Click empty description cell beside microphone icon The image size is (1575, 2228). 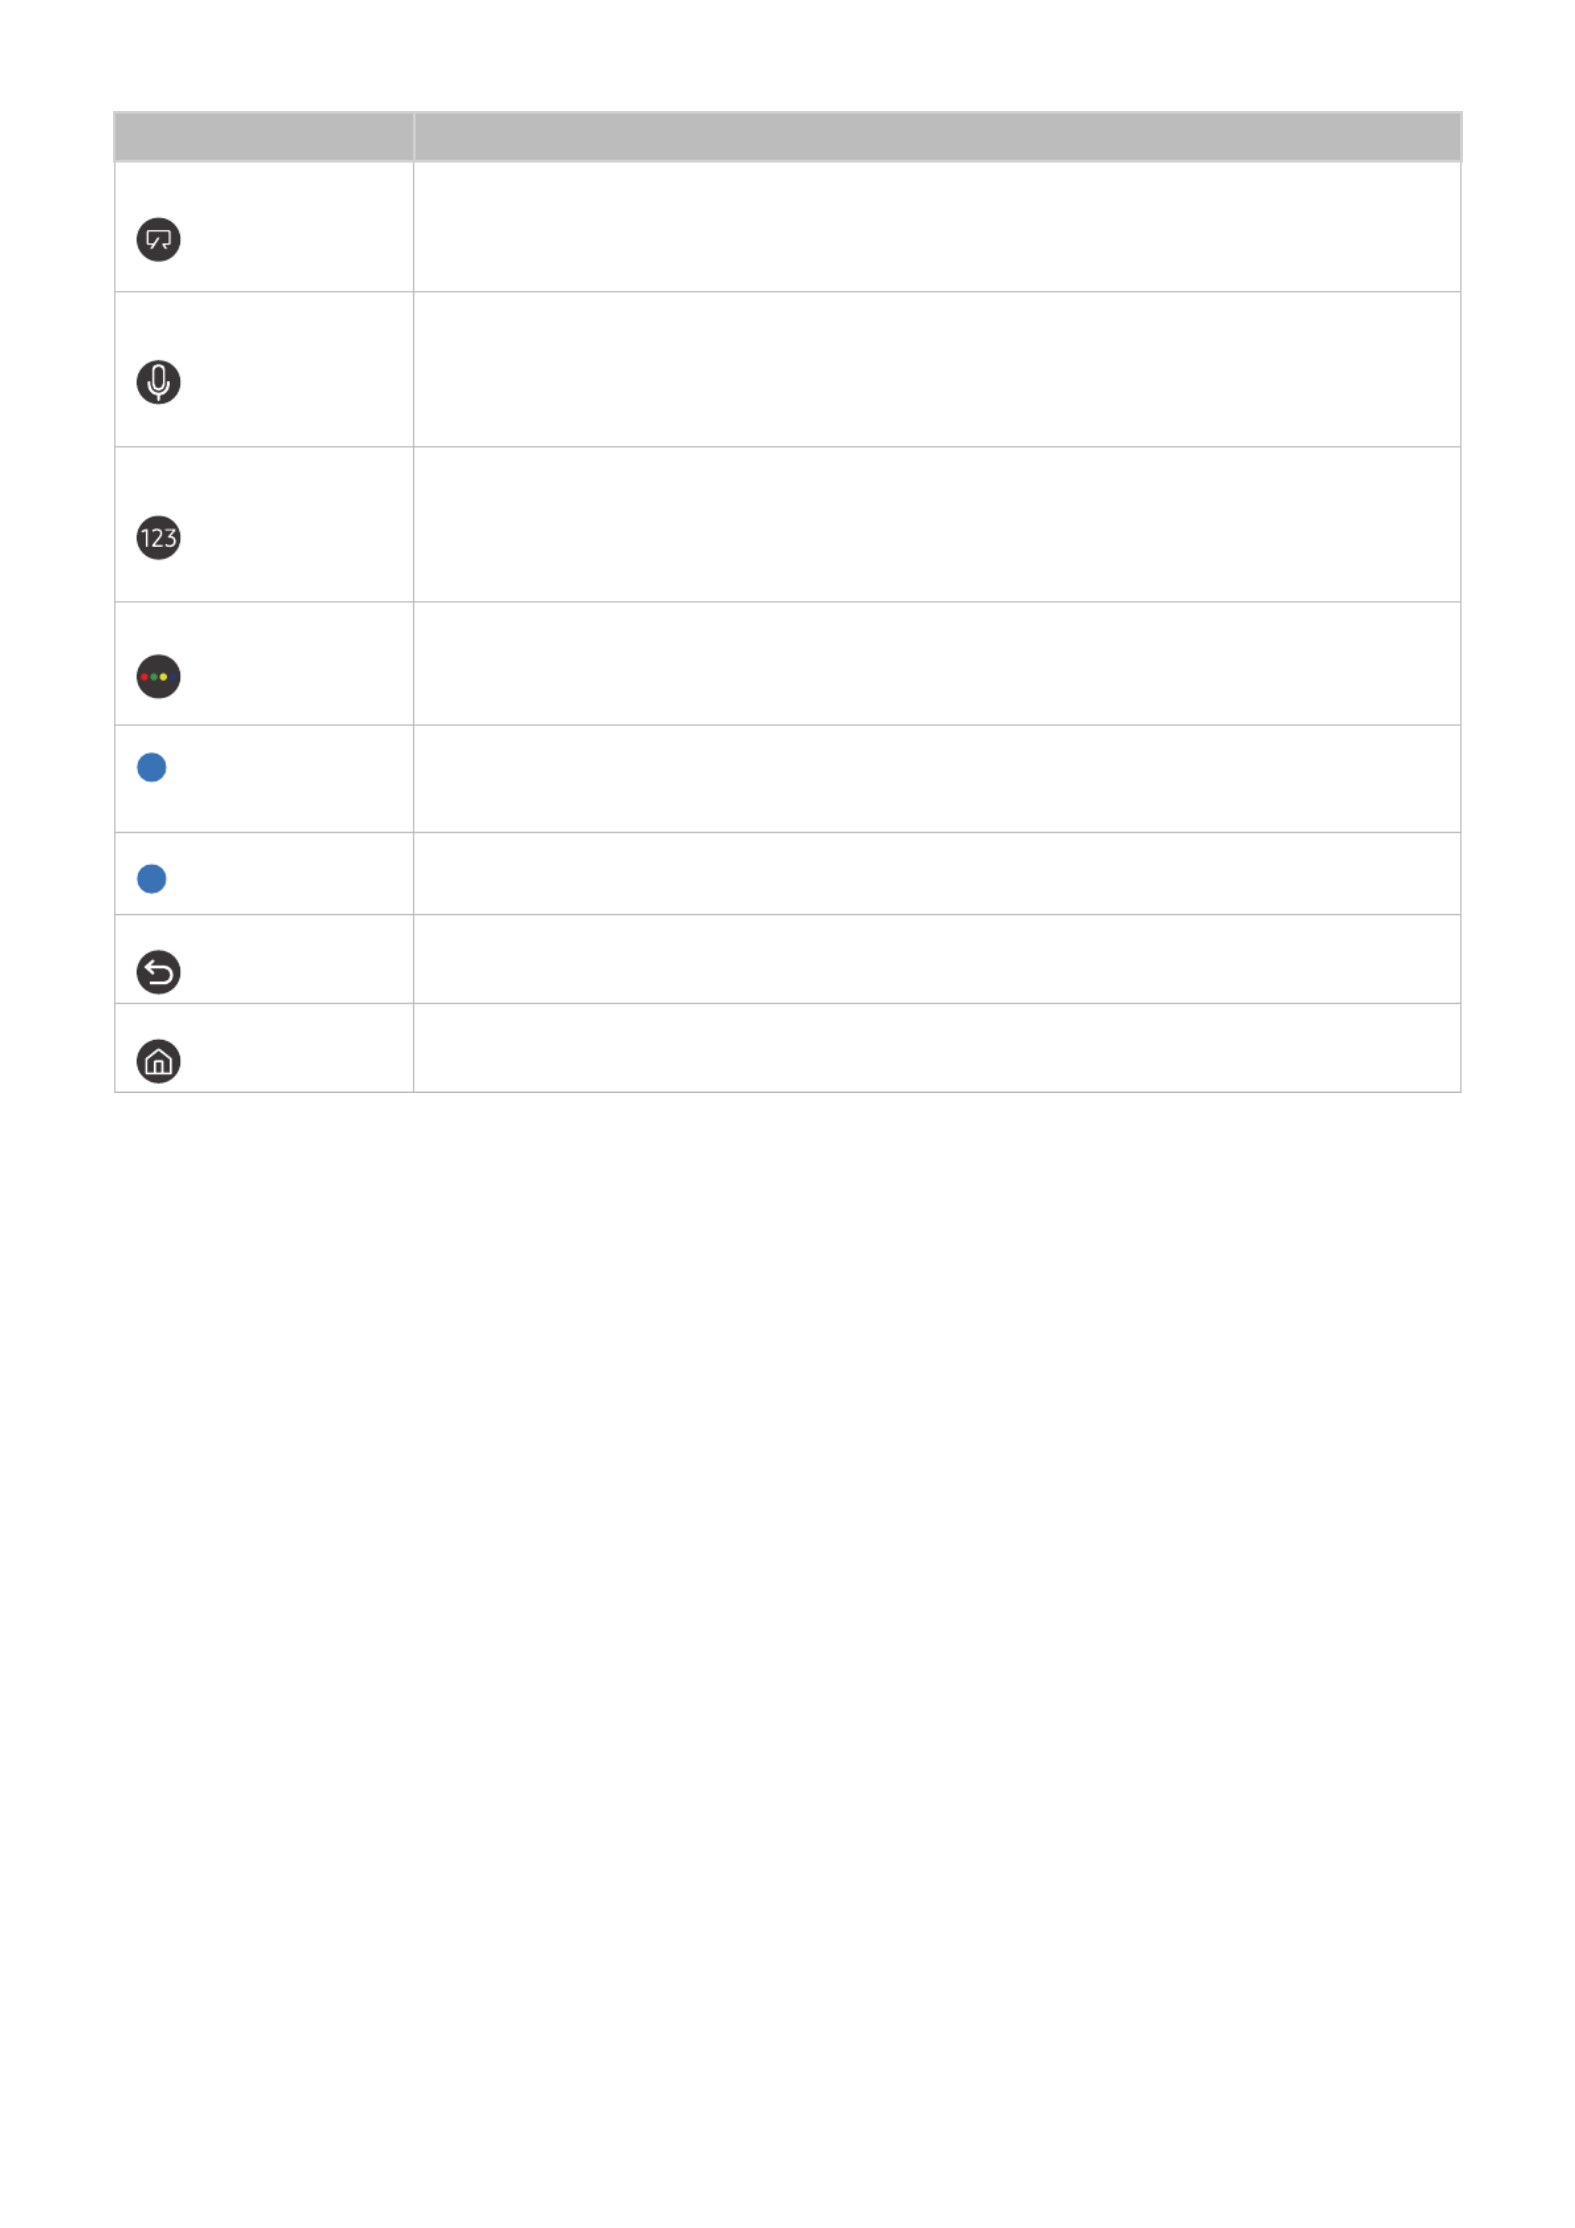(937, 369)
